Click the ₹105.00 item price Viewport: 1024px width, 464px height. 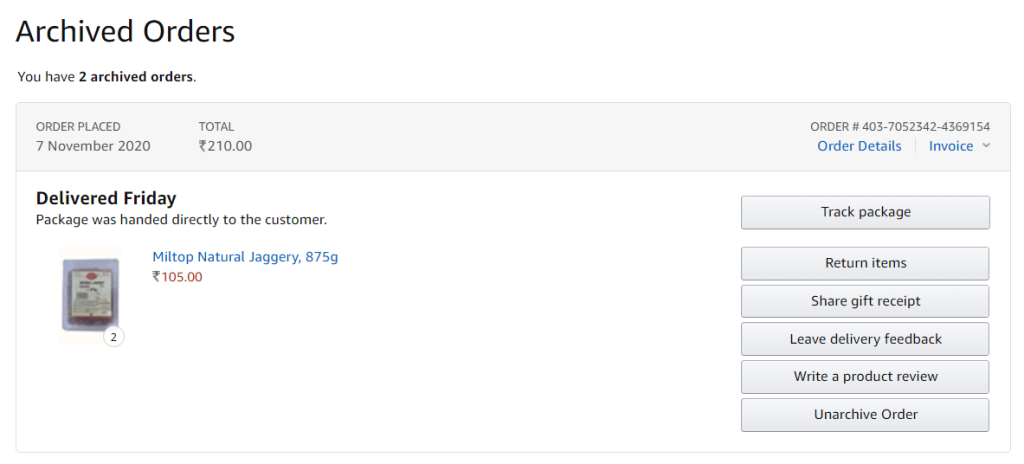click(x=177, y=277)
